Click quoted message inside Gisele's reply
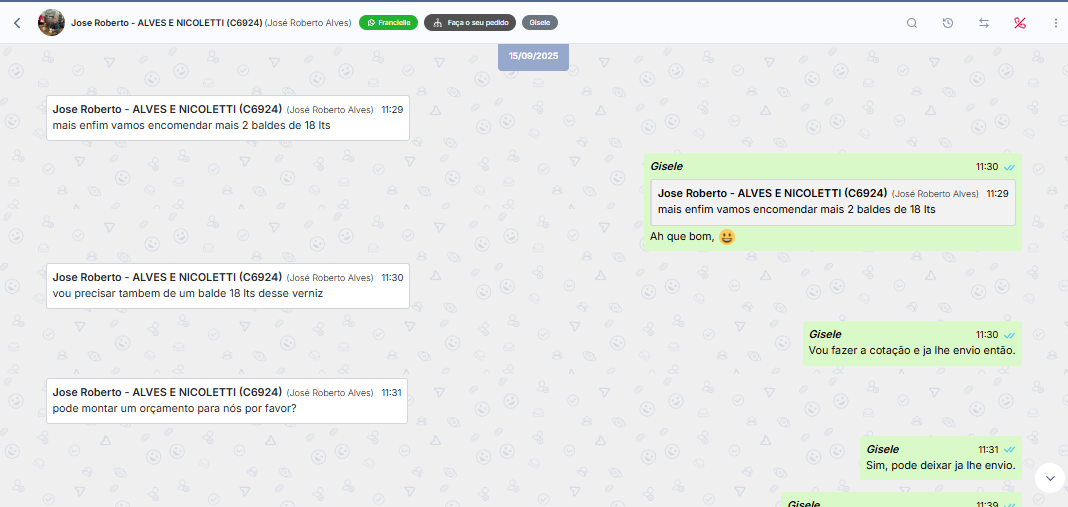 [832, 202]
